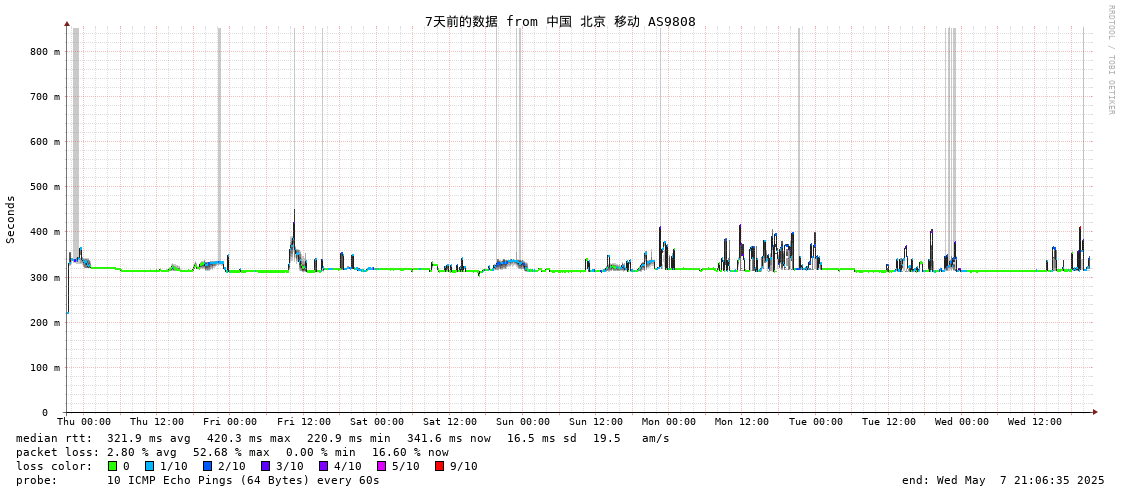Click the '800 m' y-axis label
The height and width of the screenshot is (494, 1121).
[45, 51]
